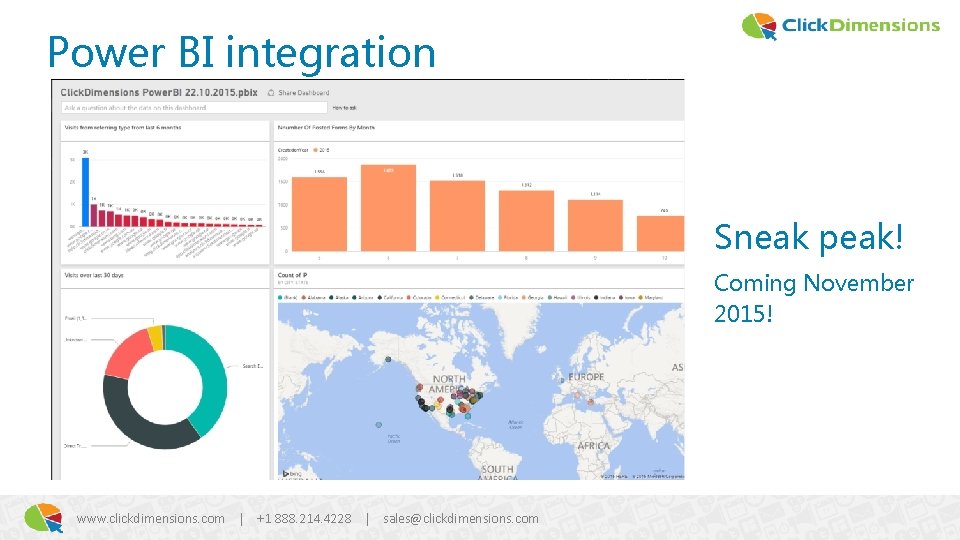
Task: Click the 'Maryland' map legend item
Action: [x=650, y=298]
